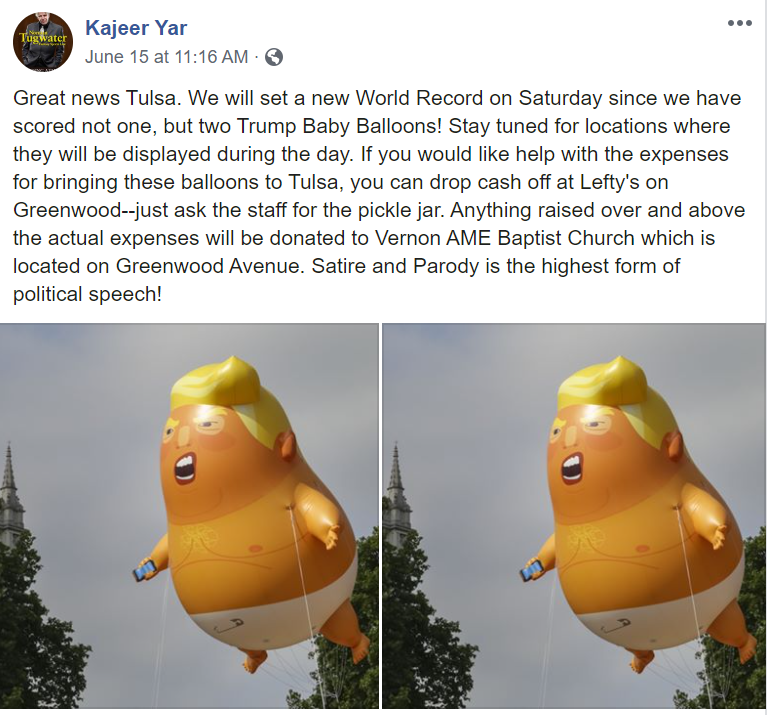Click the public globe privacy icon
This screenshot has width=767, height=715.
tap(273, 57)
